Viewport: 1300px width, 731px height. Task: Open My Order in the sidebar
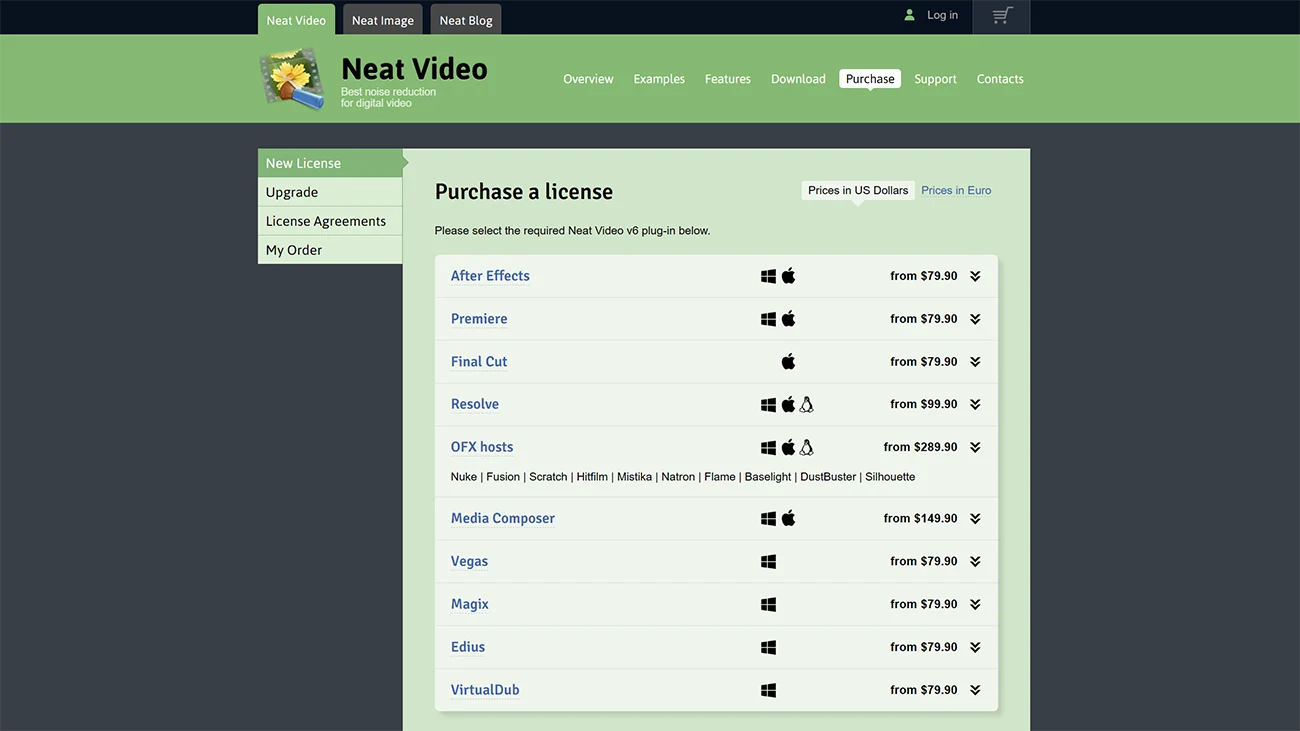click(x=330, y=250)
